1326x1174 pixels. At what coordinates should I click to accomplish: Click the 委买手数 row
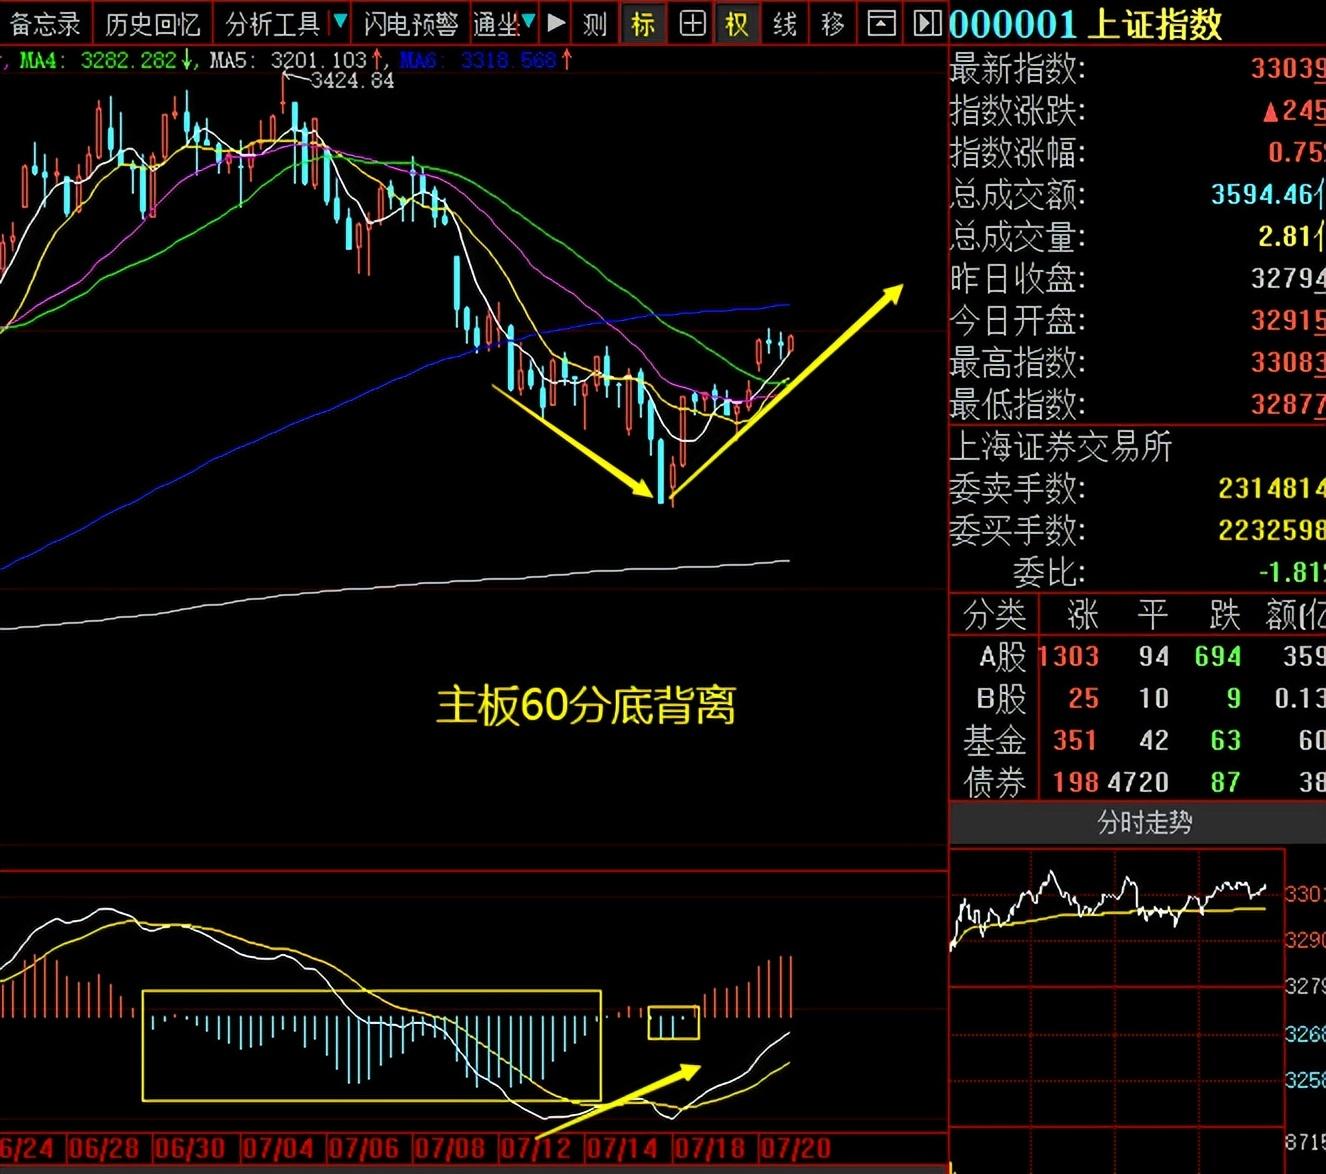(1137, 531)
